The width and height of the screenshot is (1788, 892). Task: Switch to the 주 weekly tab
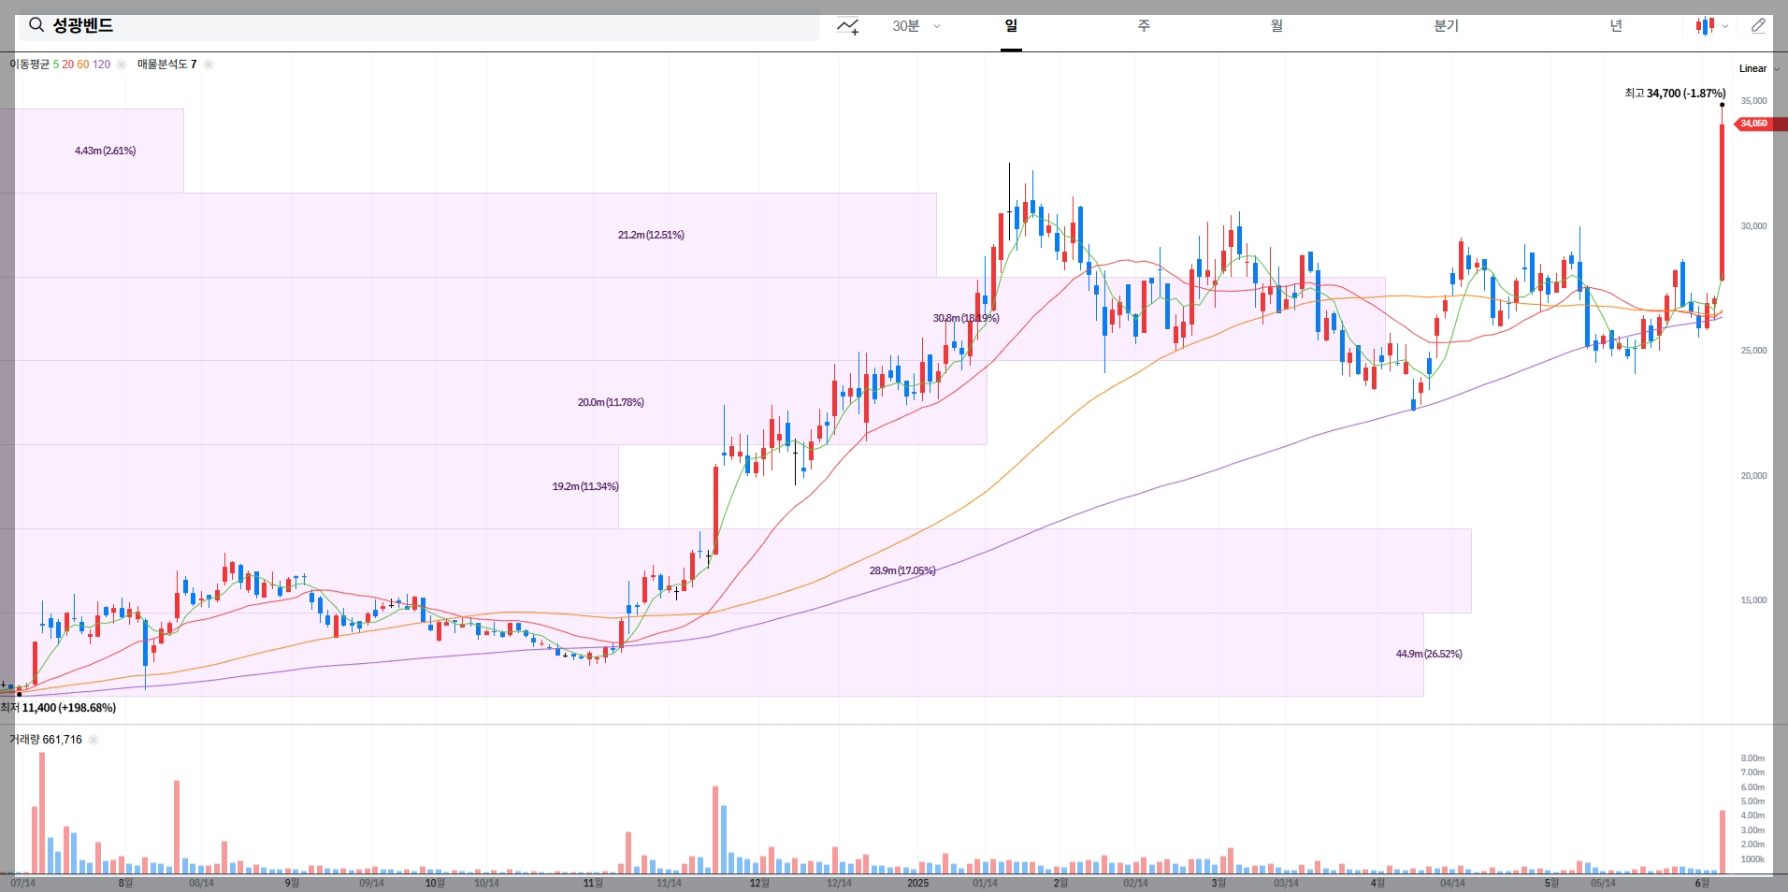pos(1144,26)
